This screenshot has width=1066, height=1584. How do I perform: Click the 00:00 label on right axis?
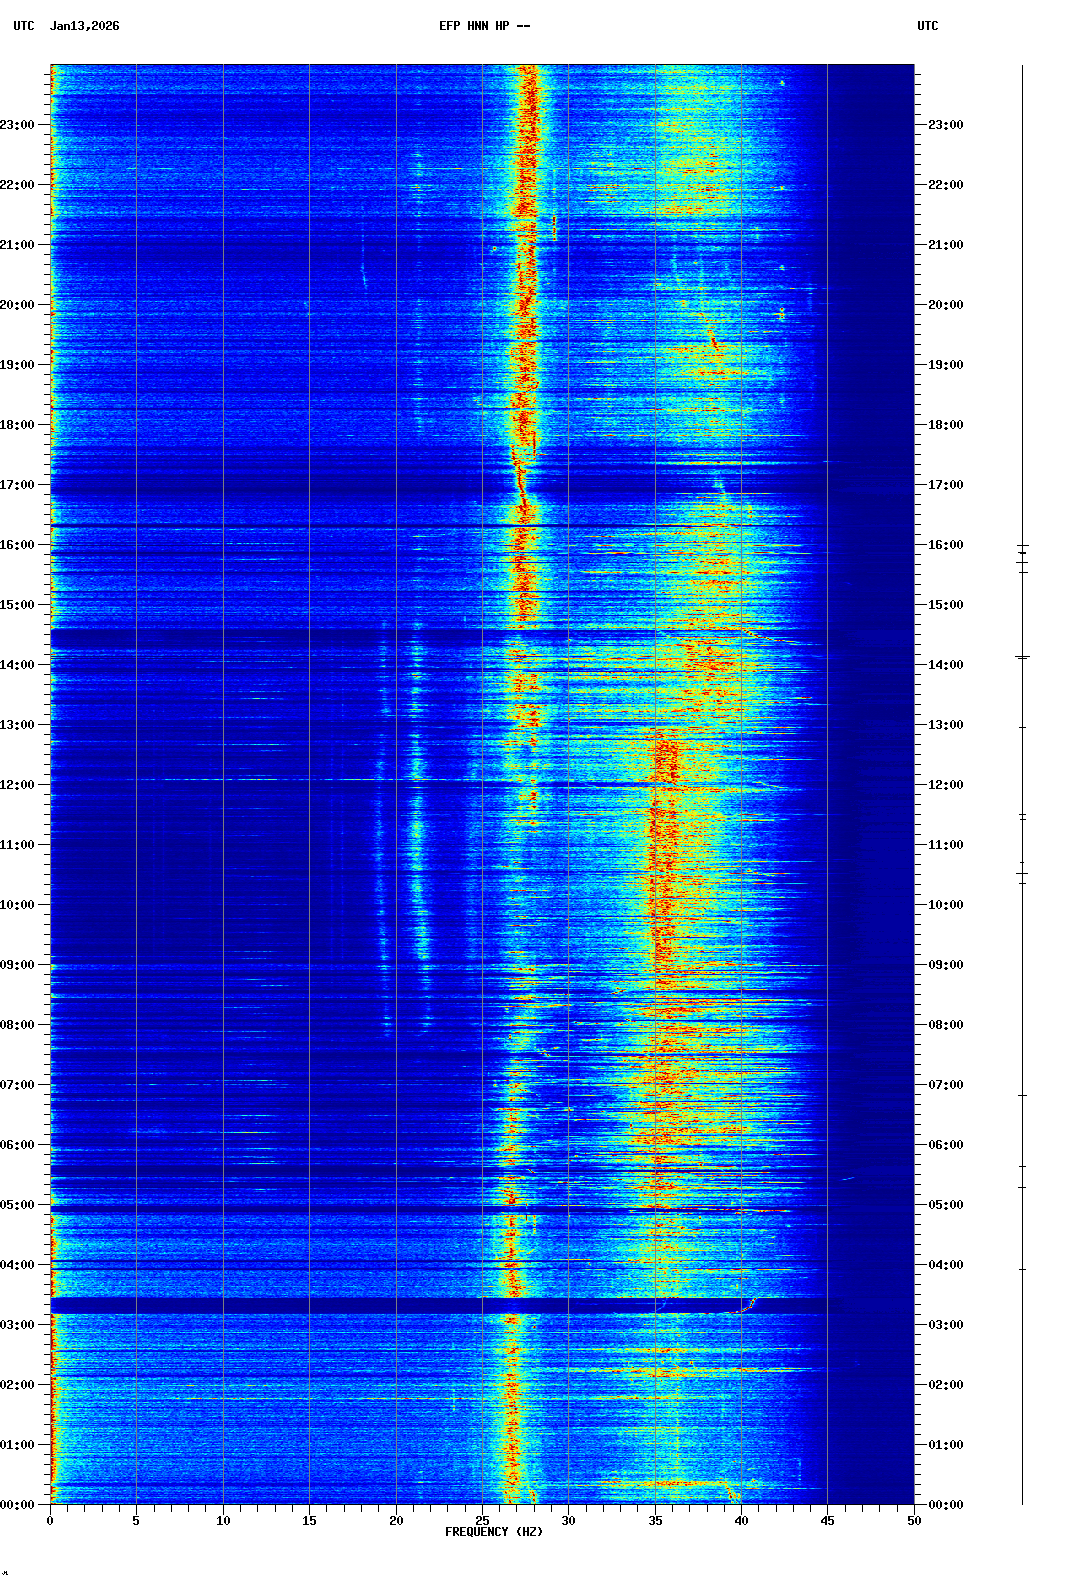[x=945, y=1505]
